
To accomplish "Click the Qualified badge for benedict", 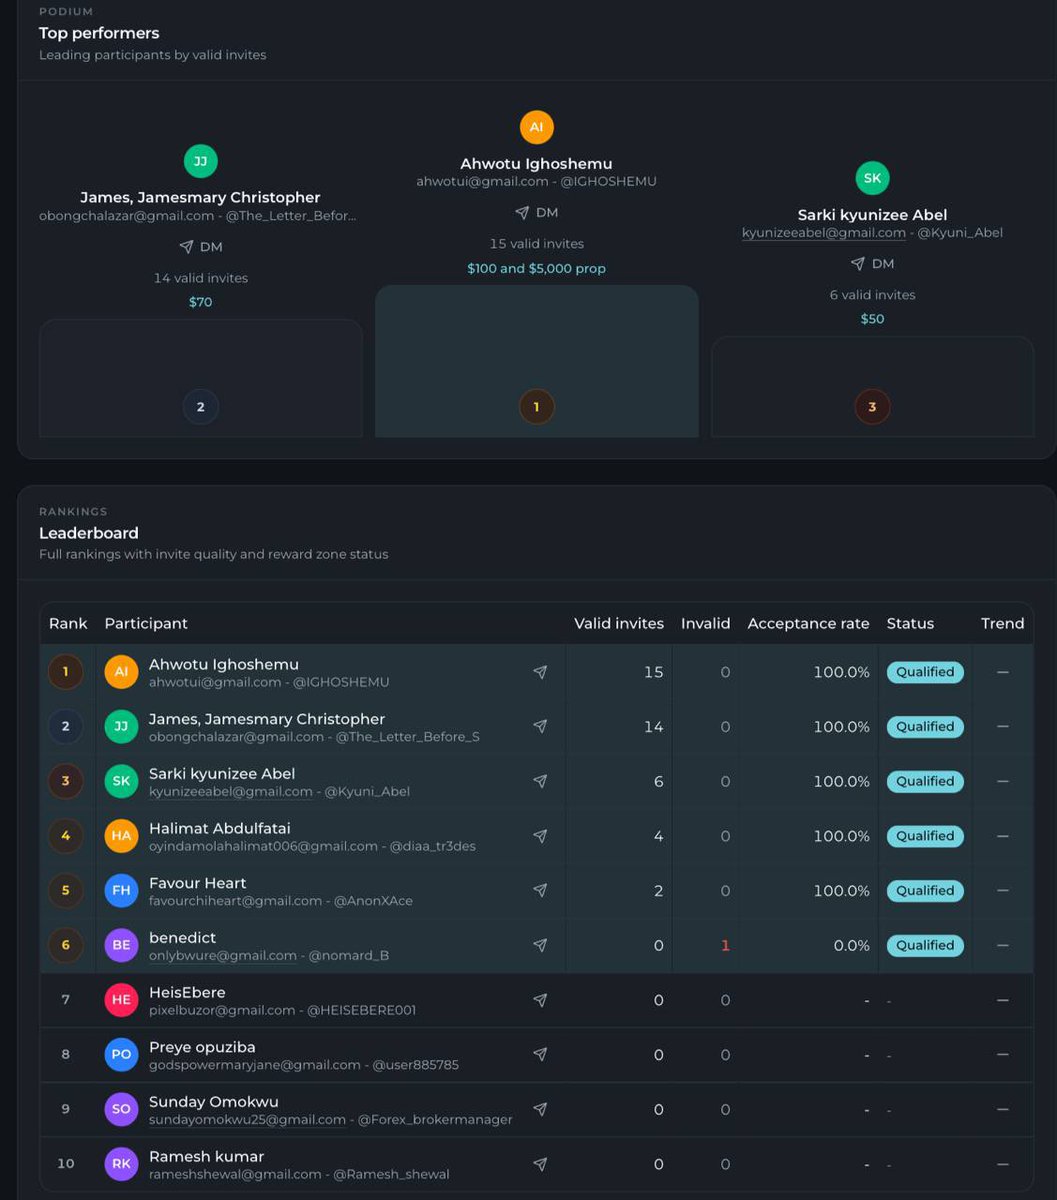I will (x=925, y=945).
